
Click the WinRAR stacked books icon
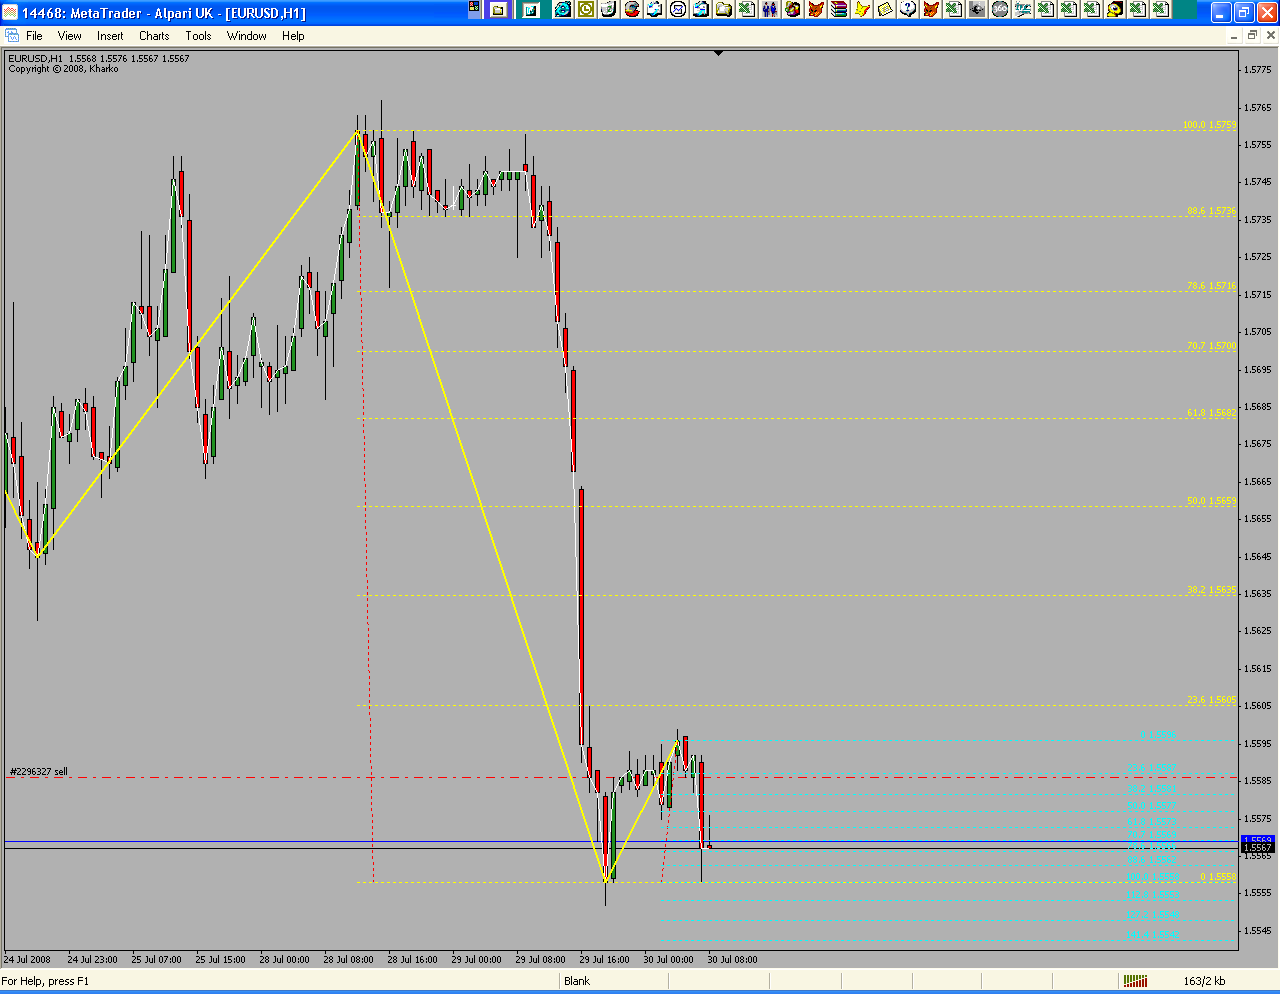tap(839, 10)
